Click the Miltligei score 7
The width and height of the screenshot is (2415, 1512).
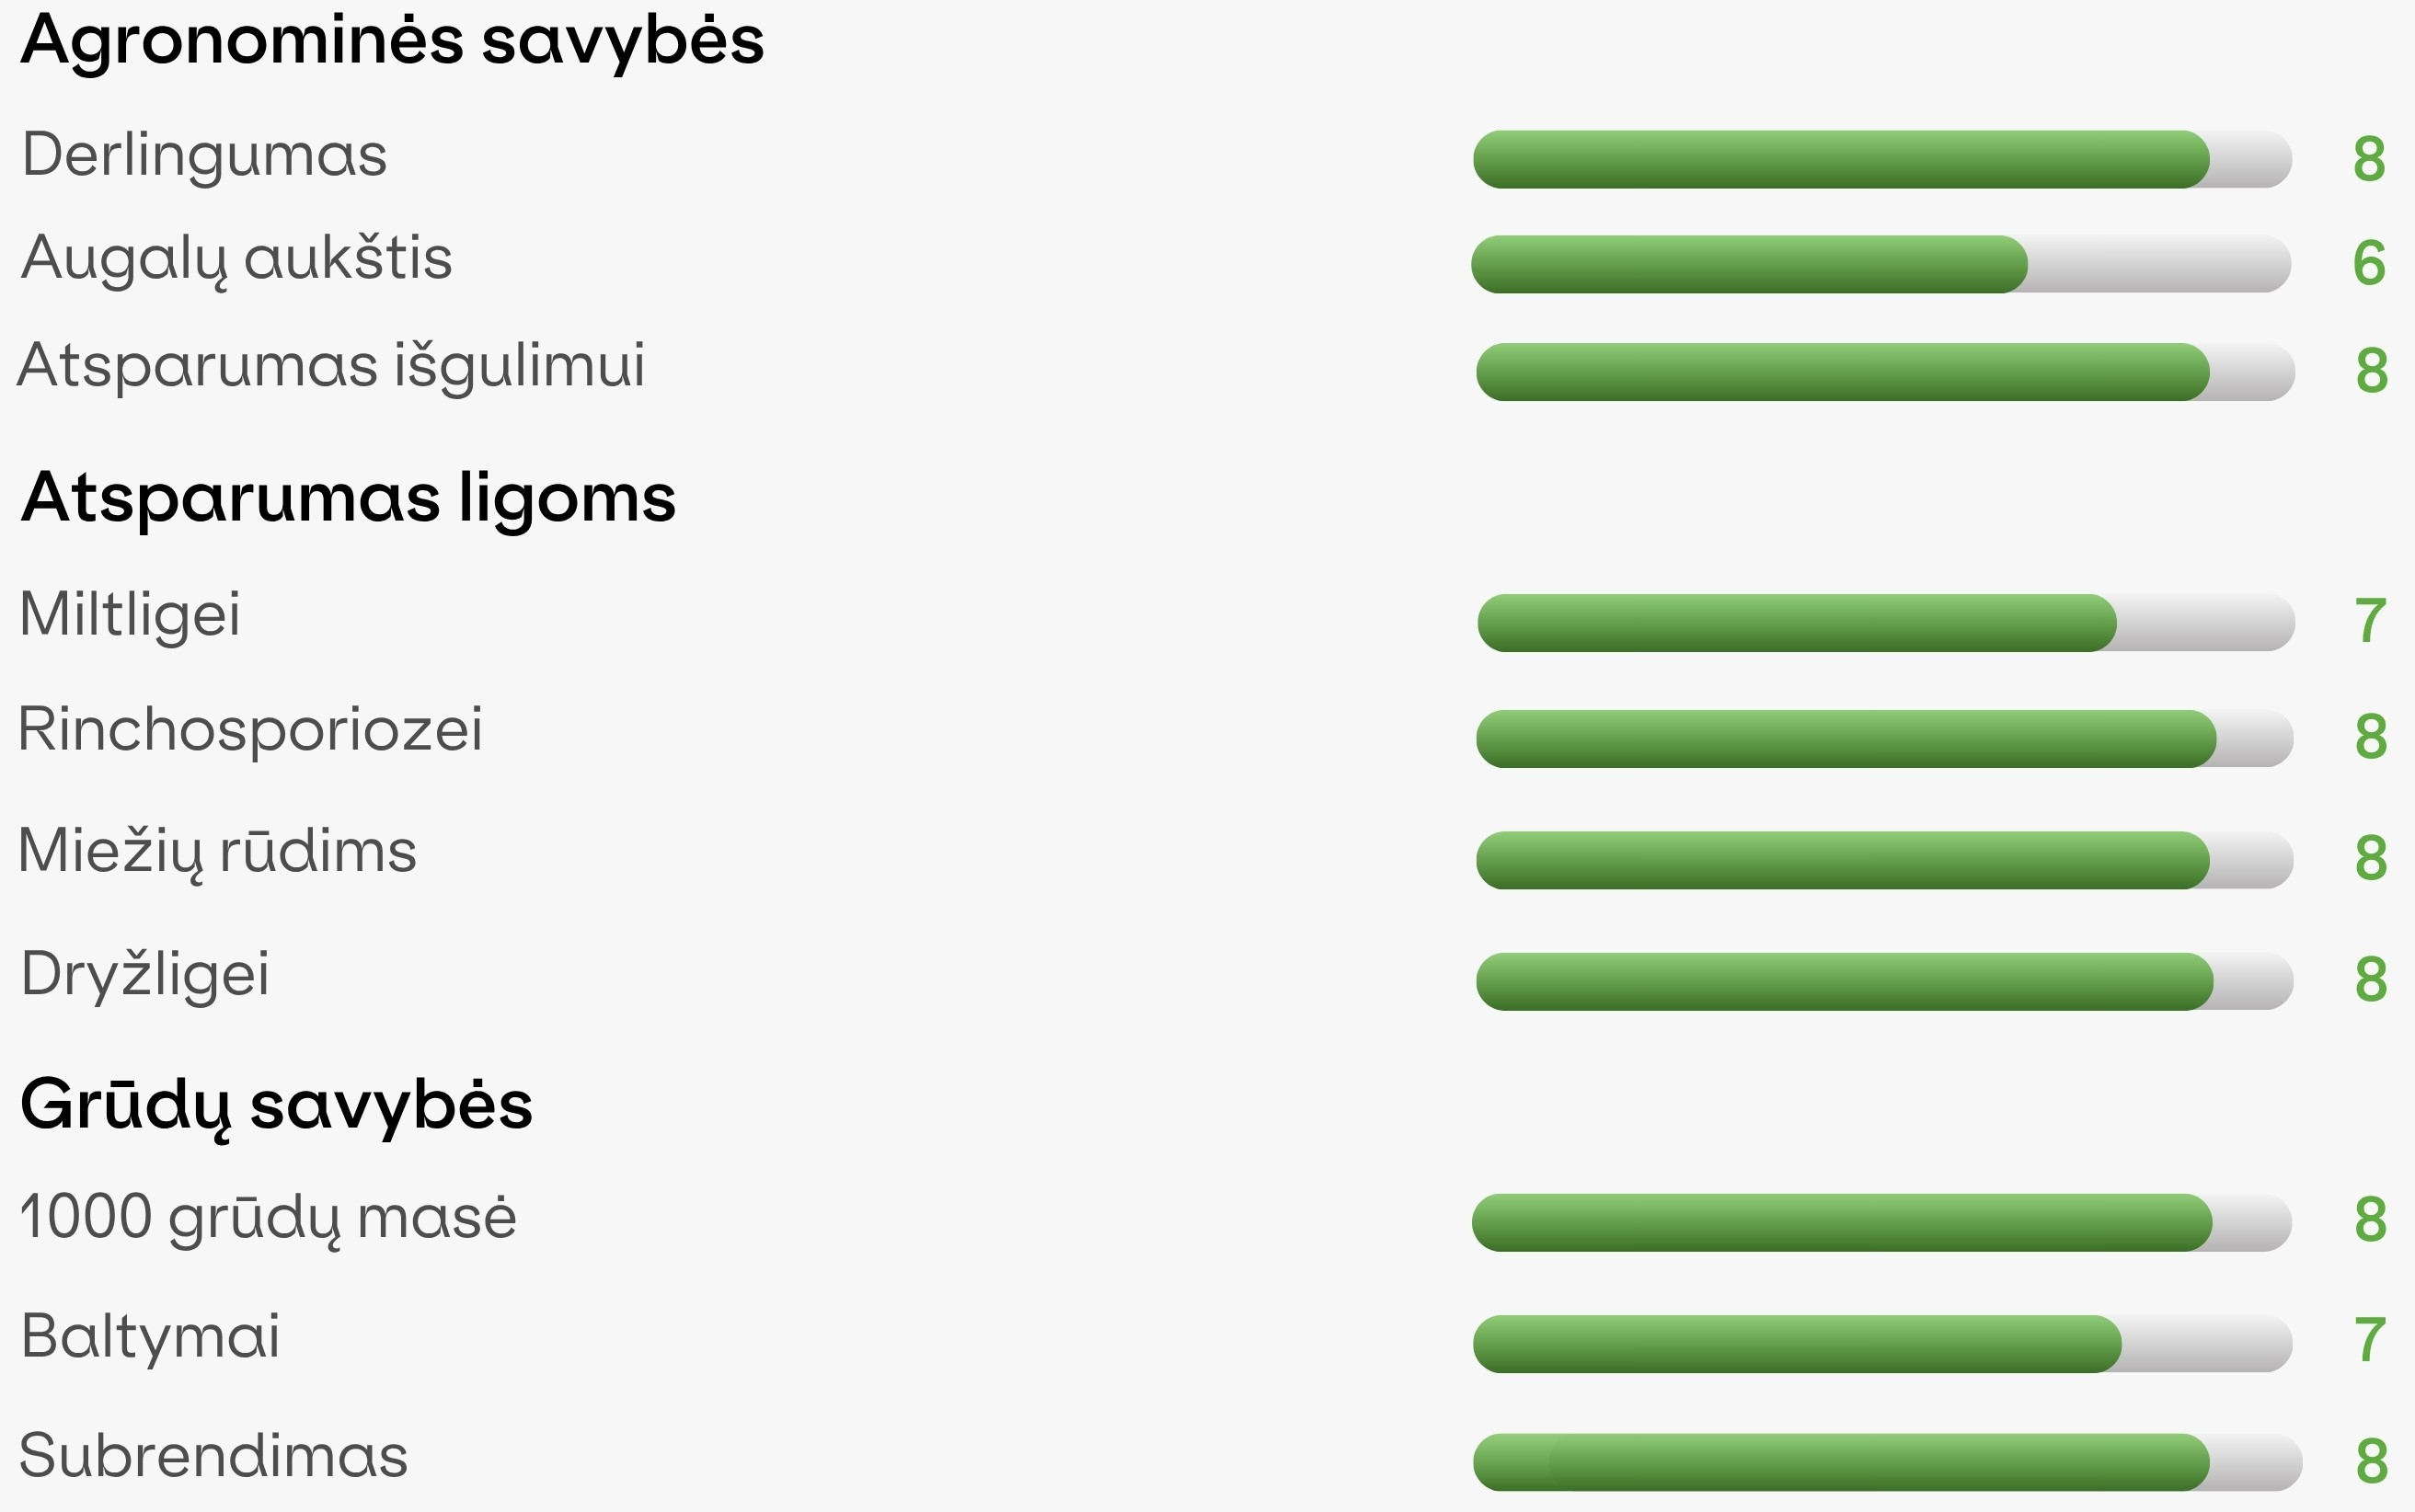point(2370,622)
